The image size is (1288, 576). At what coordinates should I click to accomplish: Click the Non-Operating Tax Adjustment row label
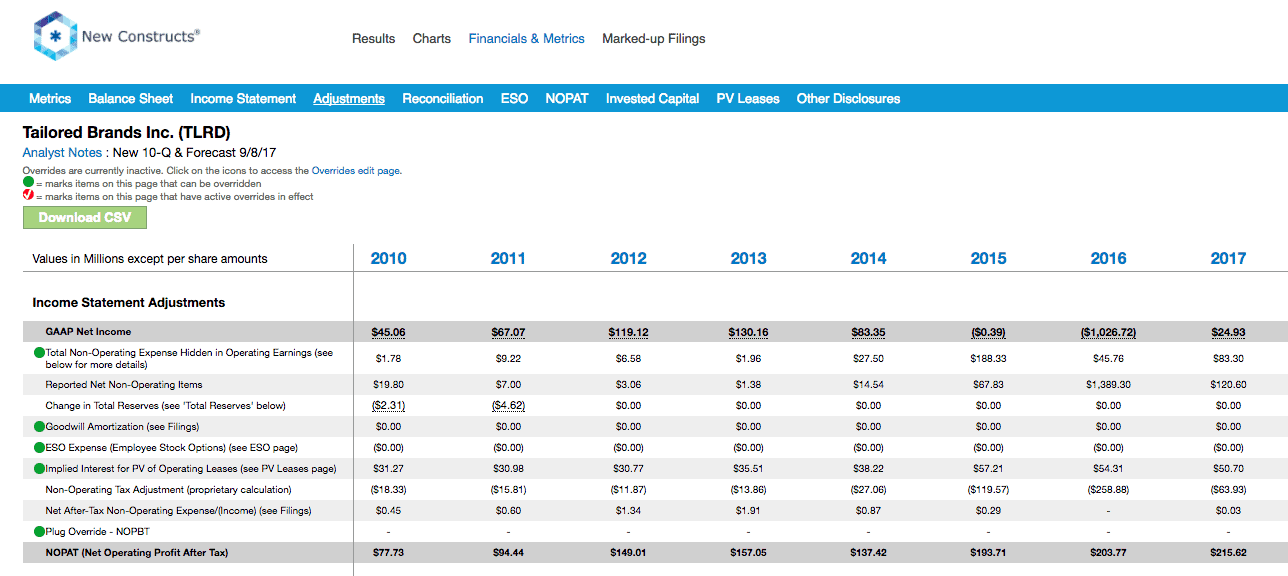point(169,490)
